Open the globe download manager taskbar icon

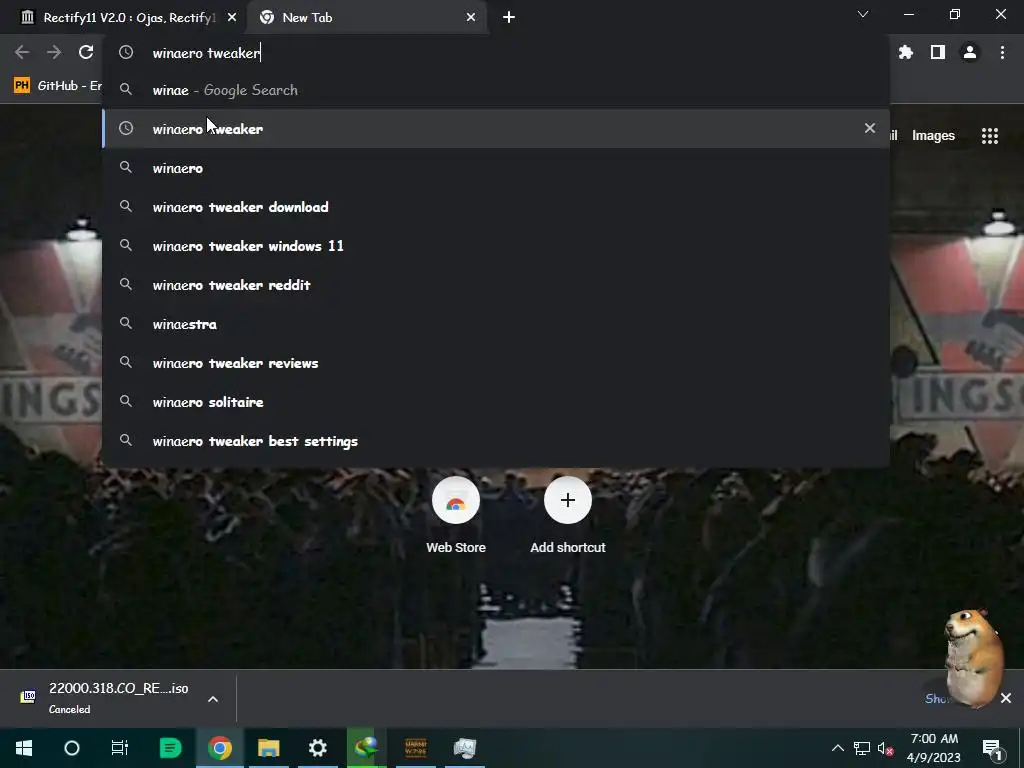(366, 748)
